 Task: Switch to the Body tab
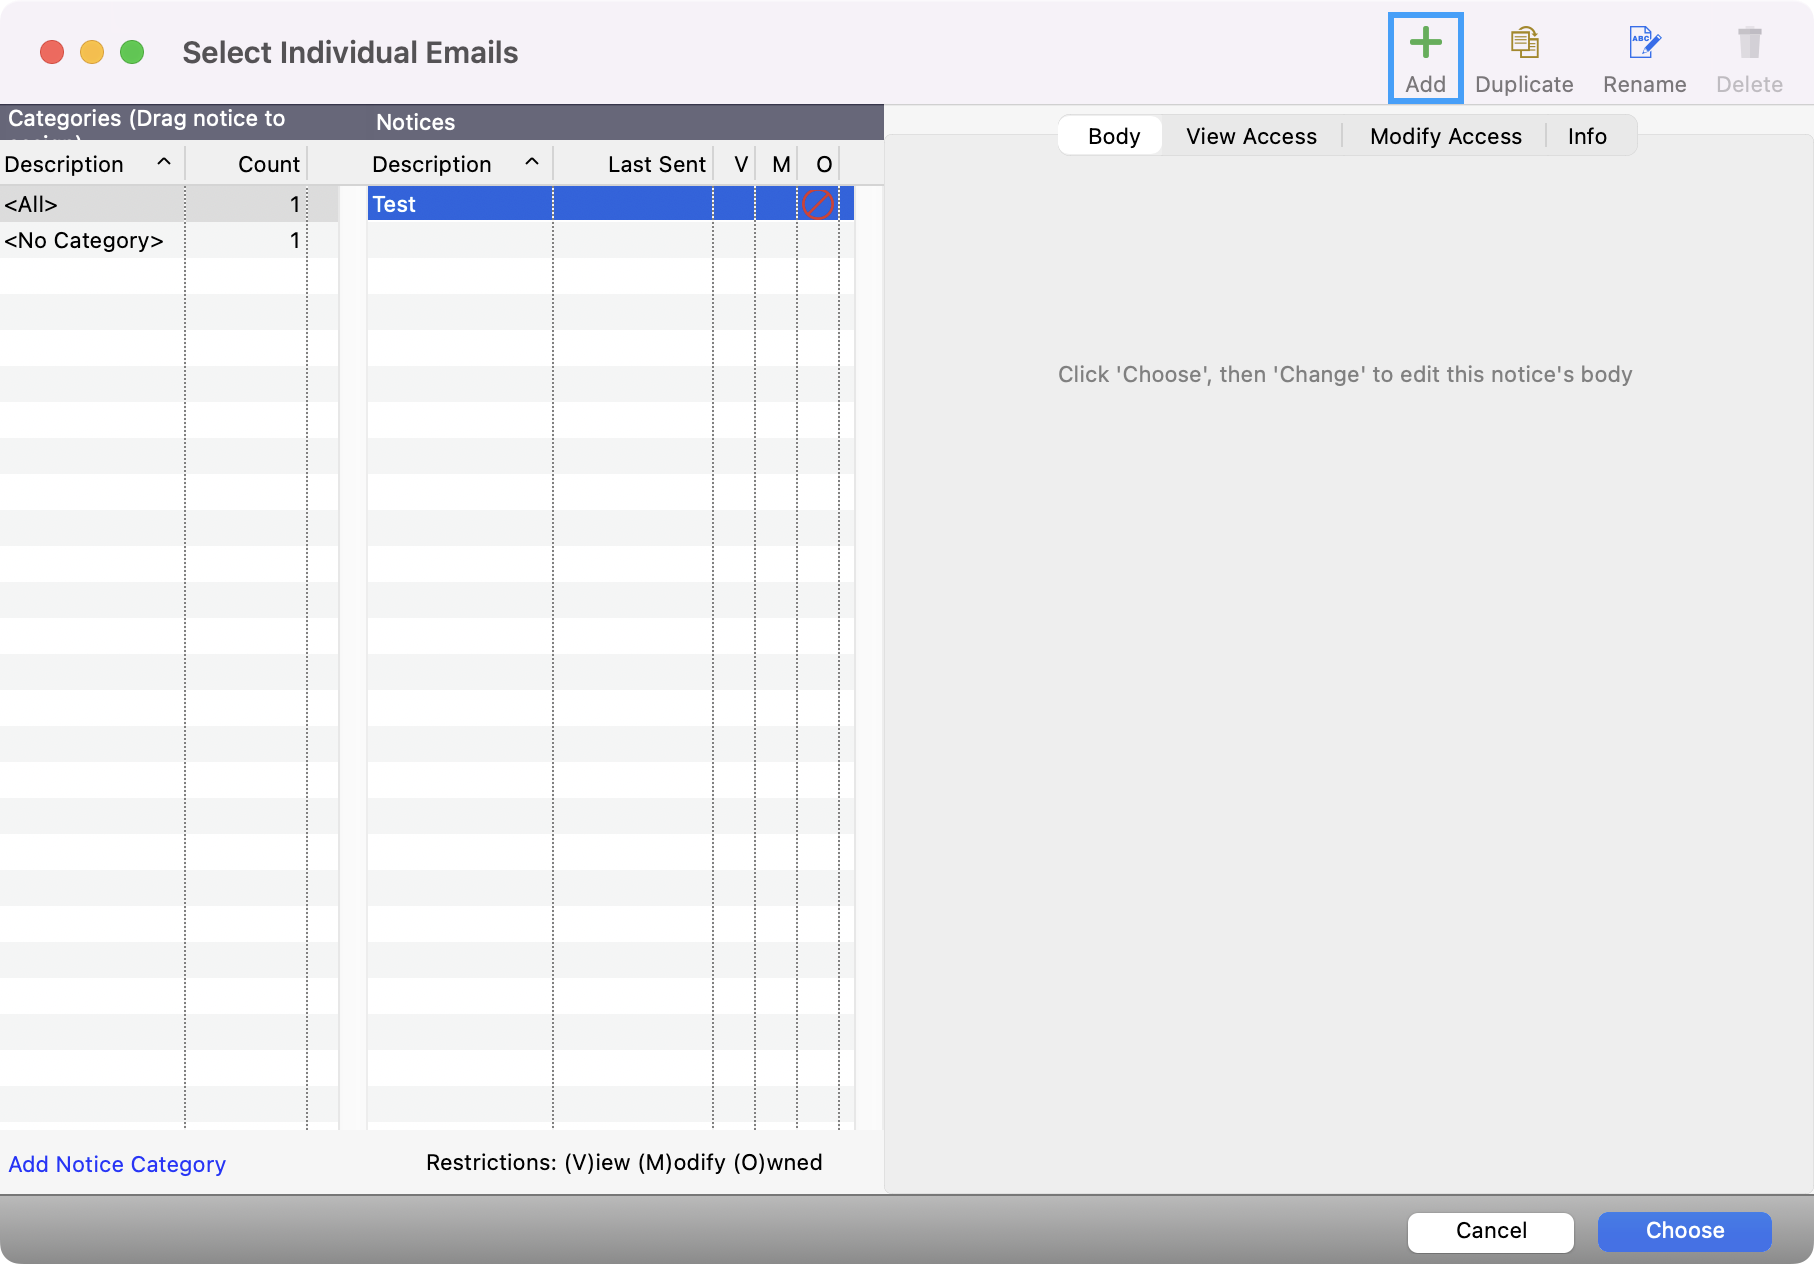[1113, 137]
